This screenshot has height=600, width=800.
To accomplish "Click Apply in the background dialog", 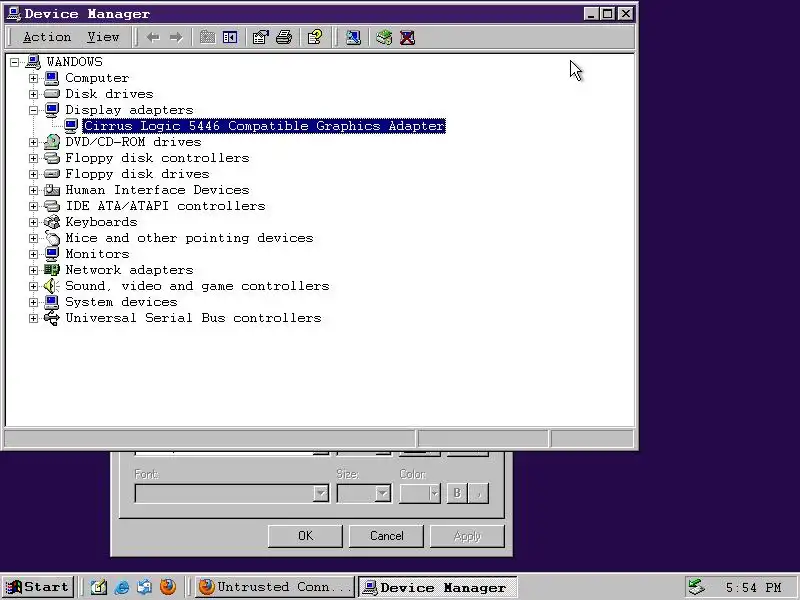I will tap(467, 536).
